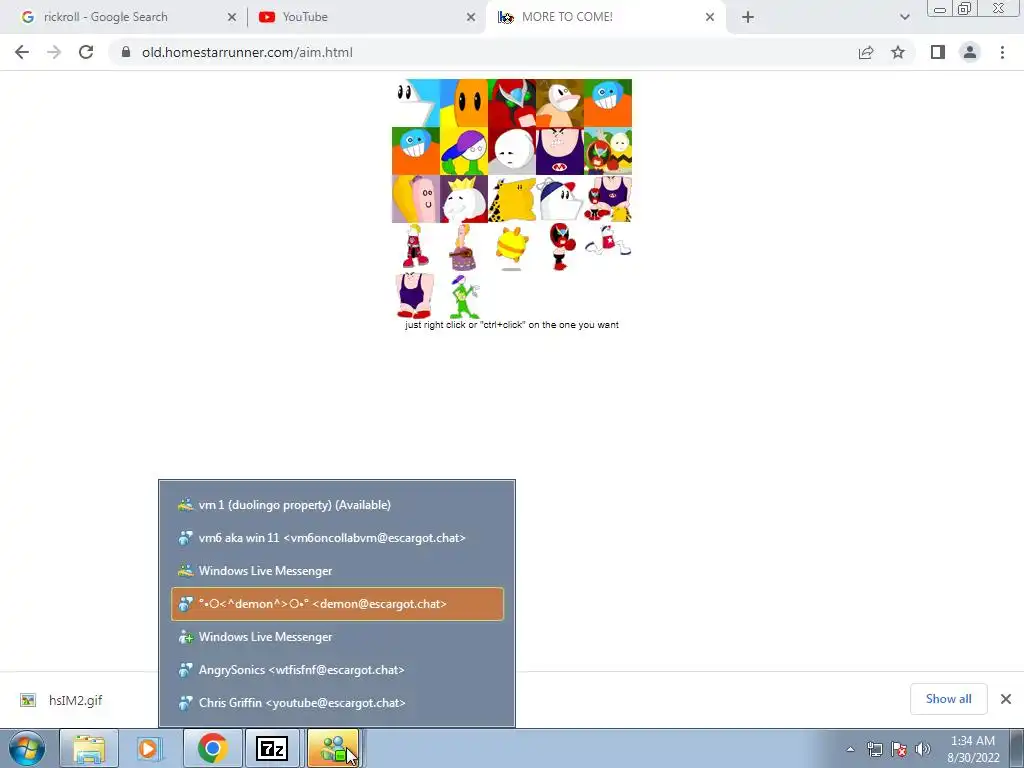The image size is (1024, 768).
Task: Select Marzipan holding a guitar icon
Action: click(464, 247)
